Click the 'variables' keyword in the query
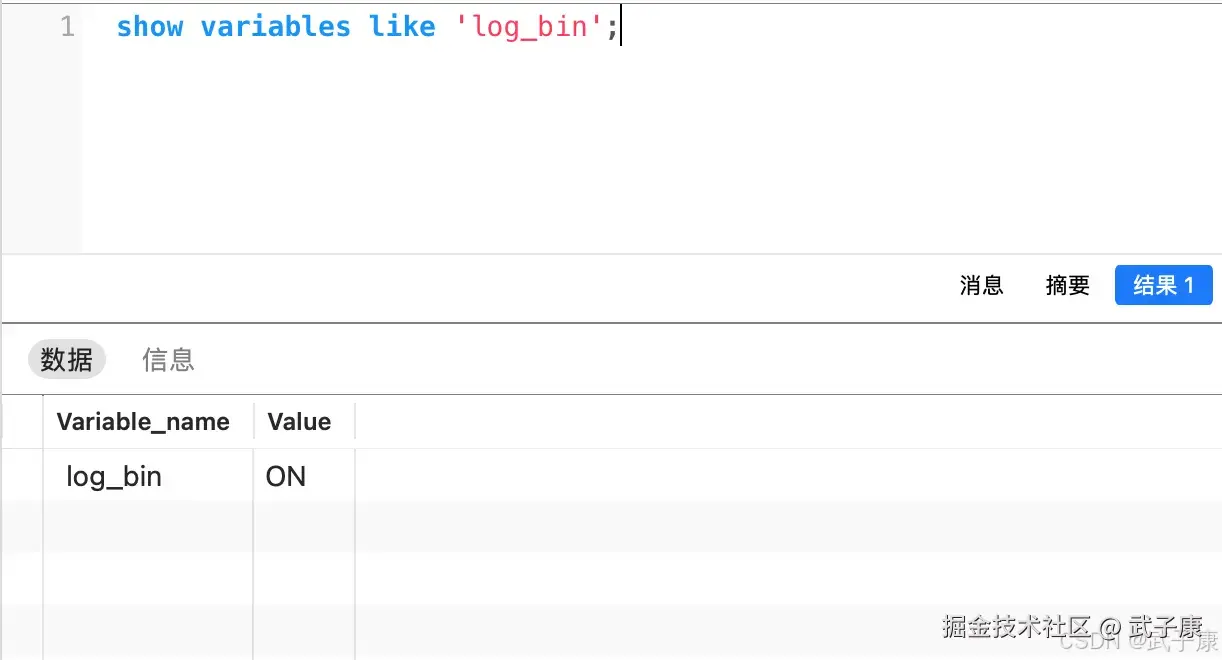Viewport: 1222px width, 660px height. point(275,27)
